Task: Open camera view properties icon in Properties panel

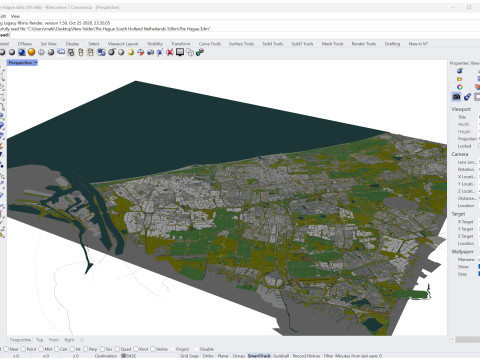Action: [x=456, y=97]
